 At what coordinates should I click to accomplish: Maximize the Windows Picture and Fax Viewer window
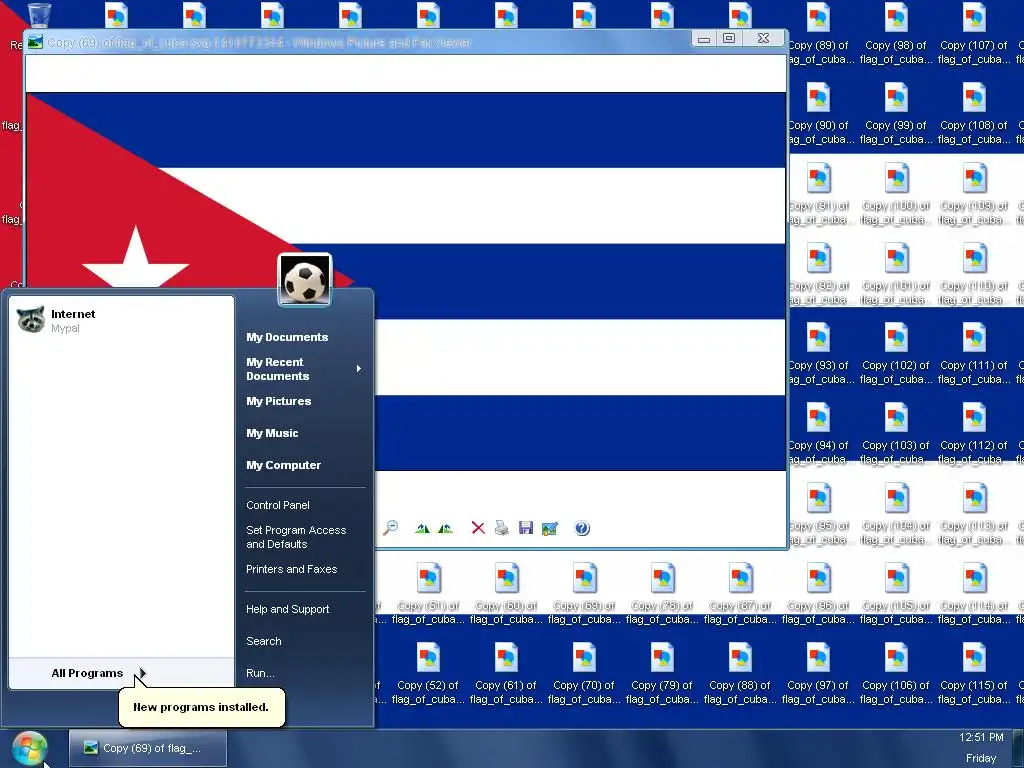click(x=729, y=39)
